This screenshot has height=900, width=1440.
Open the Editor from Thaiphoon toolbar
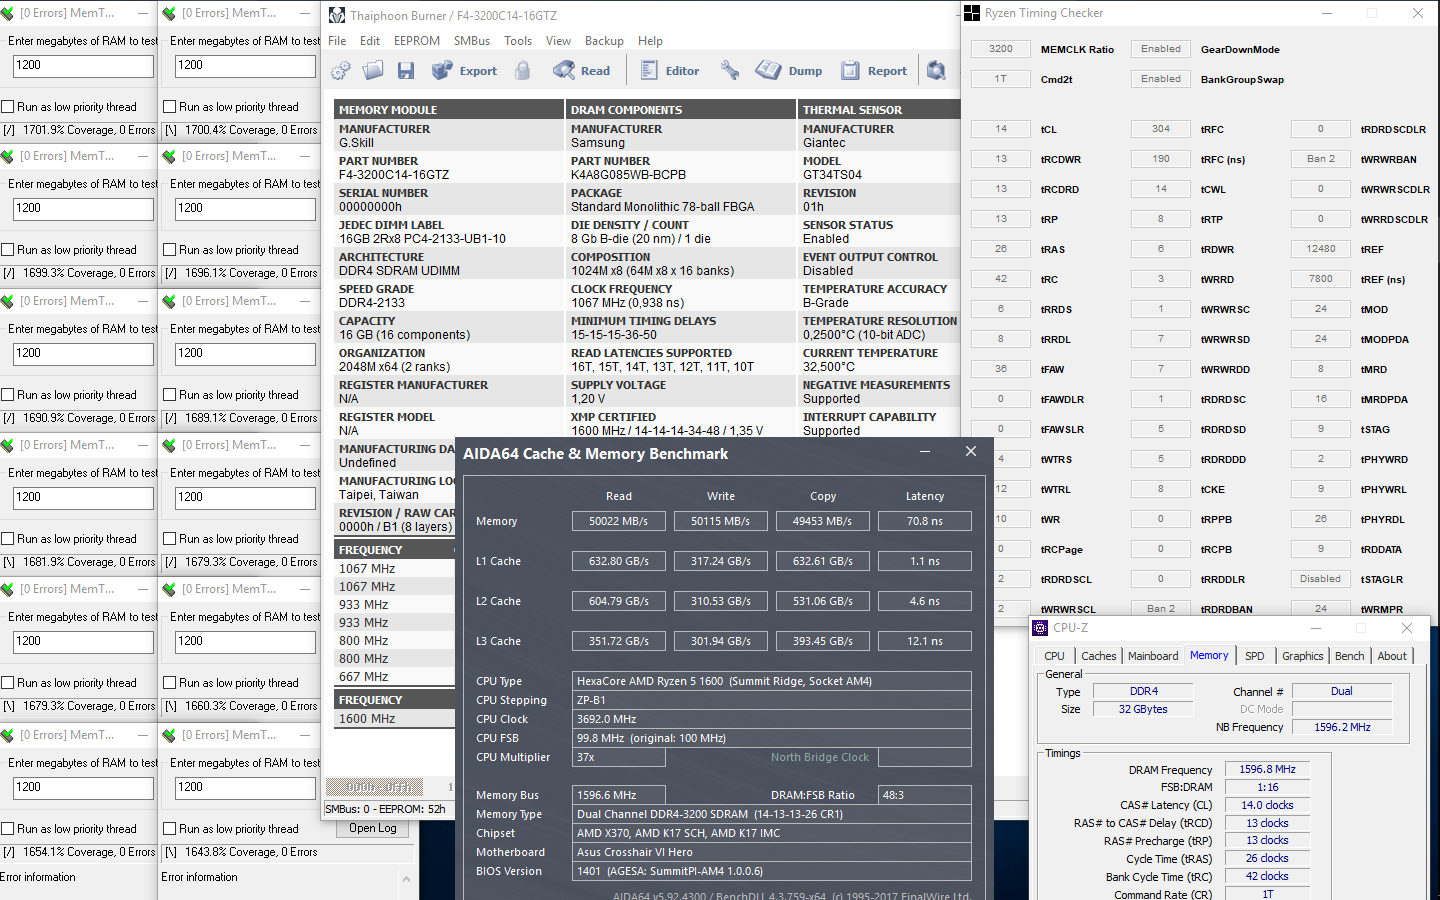(x=670, y=71)
